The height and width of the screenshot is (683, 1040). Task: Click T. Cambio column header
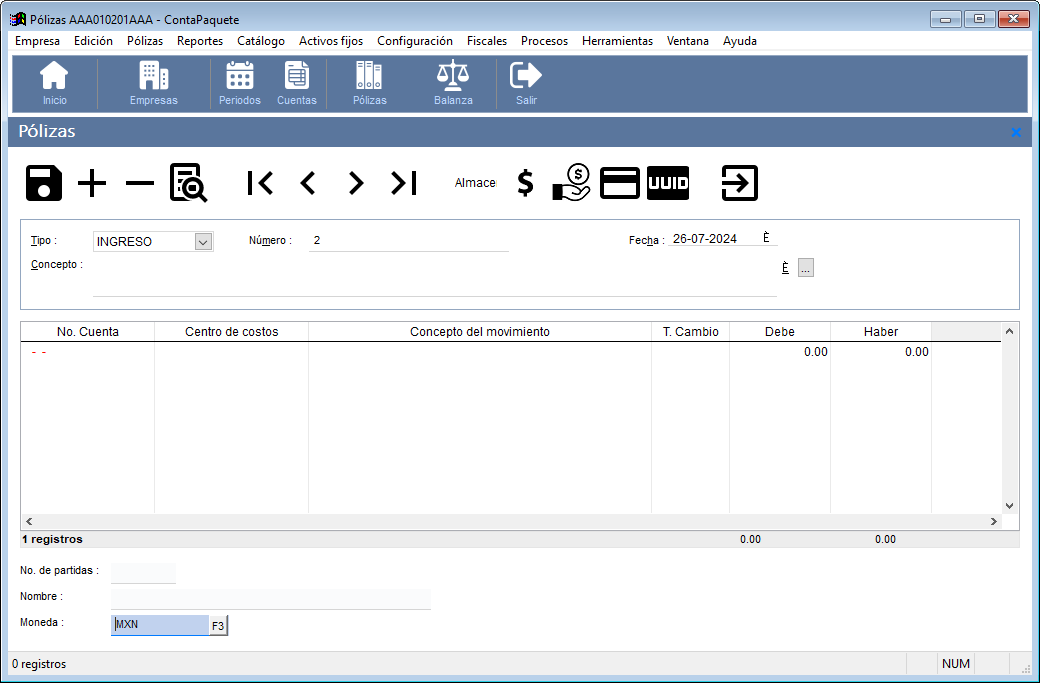click(x=690, y=332)
